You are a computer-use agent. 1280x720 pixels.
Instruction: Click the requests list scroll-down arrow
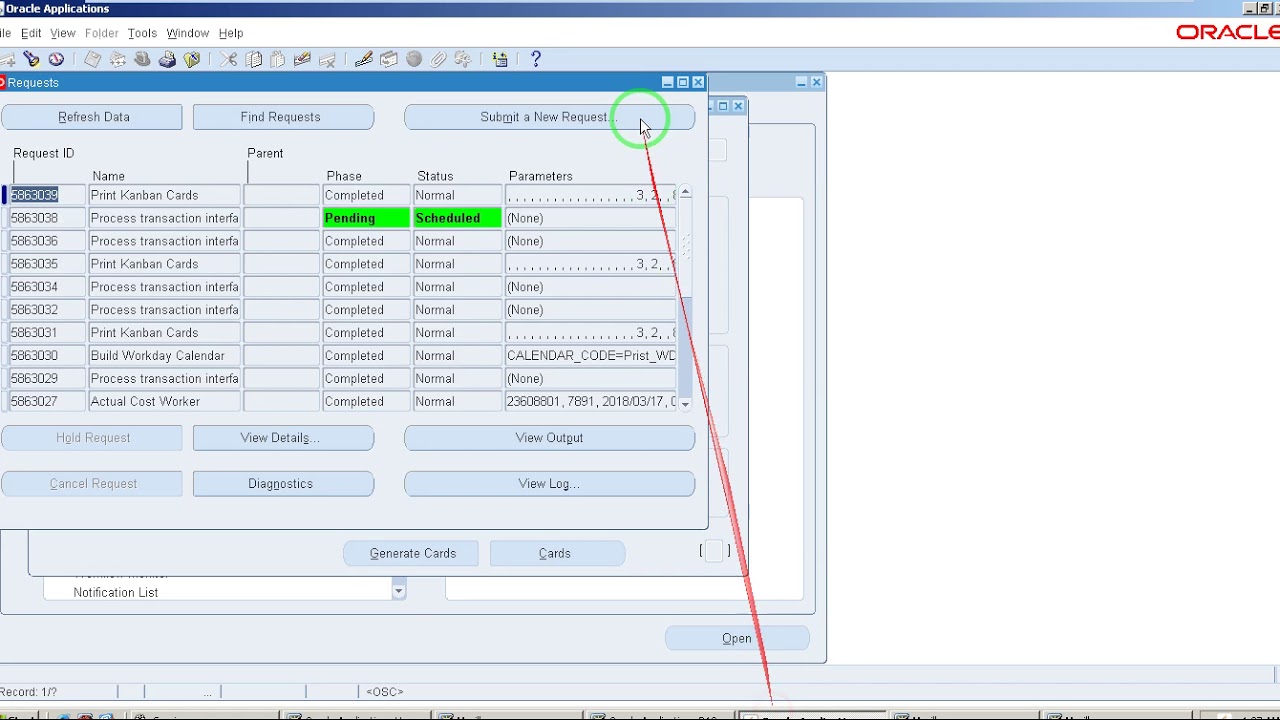click(x=685, y=404)
